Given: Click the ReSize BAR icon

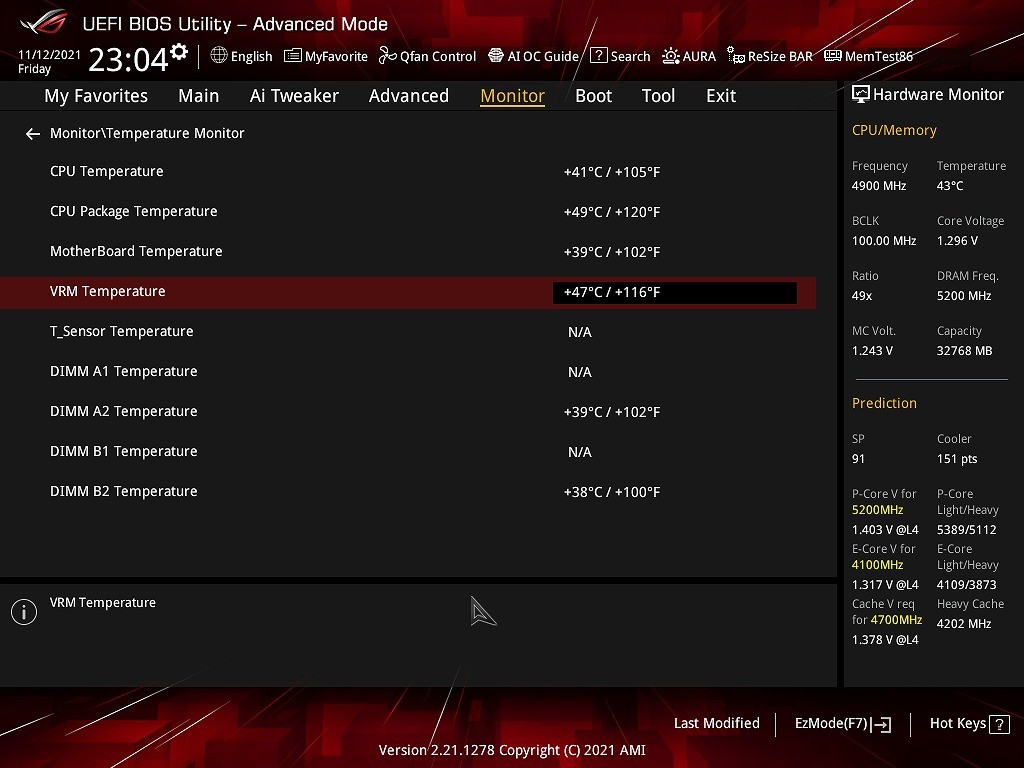Looking at the screenshot, I should click(x=735, y=56).
